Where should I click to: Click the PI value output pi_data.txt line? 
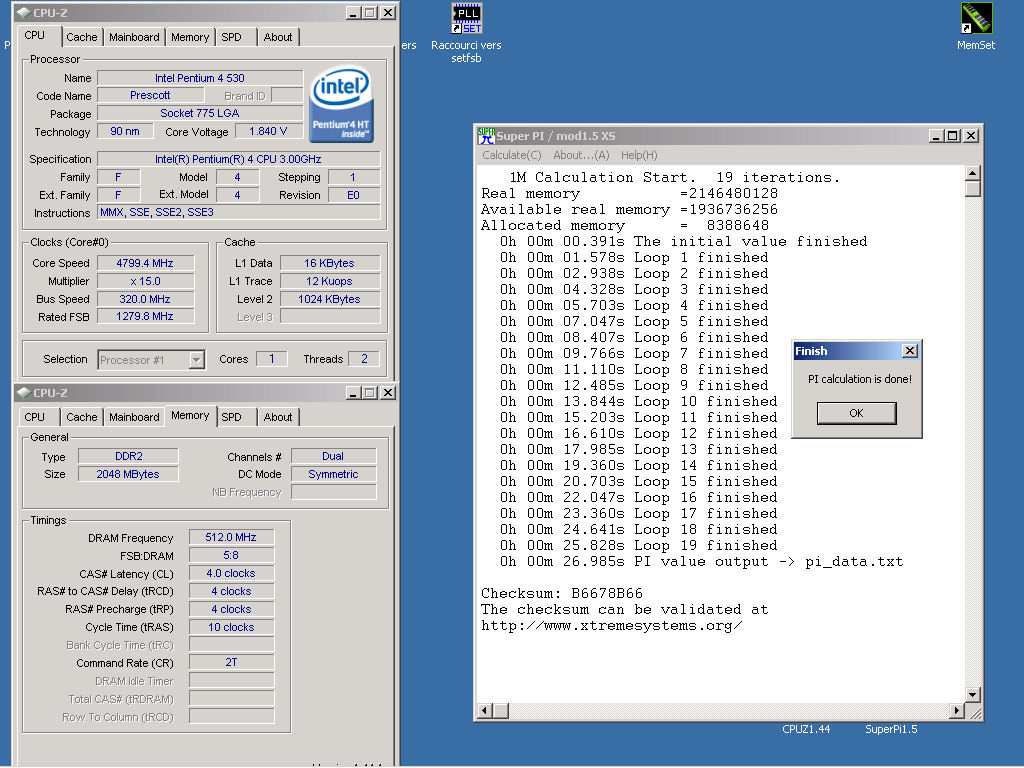click(701, 562)
